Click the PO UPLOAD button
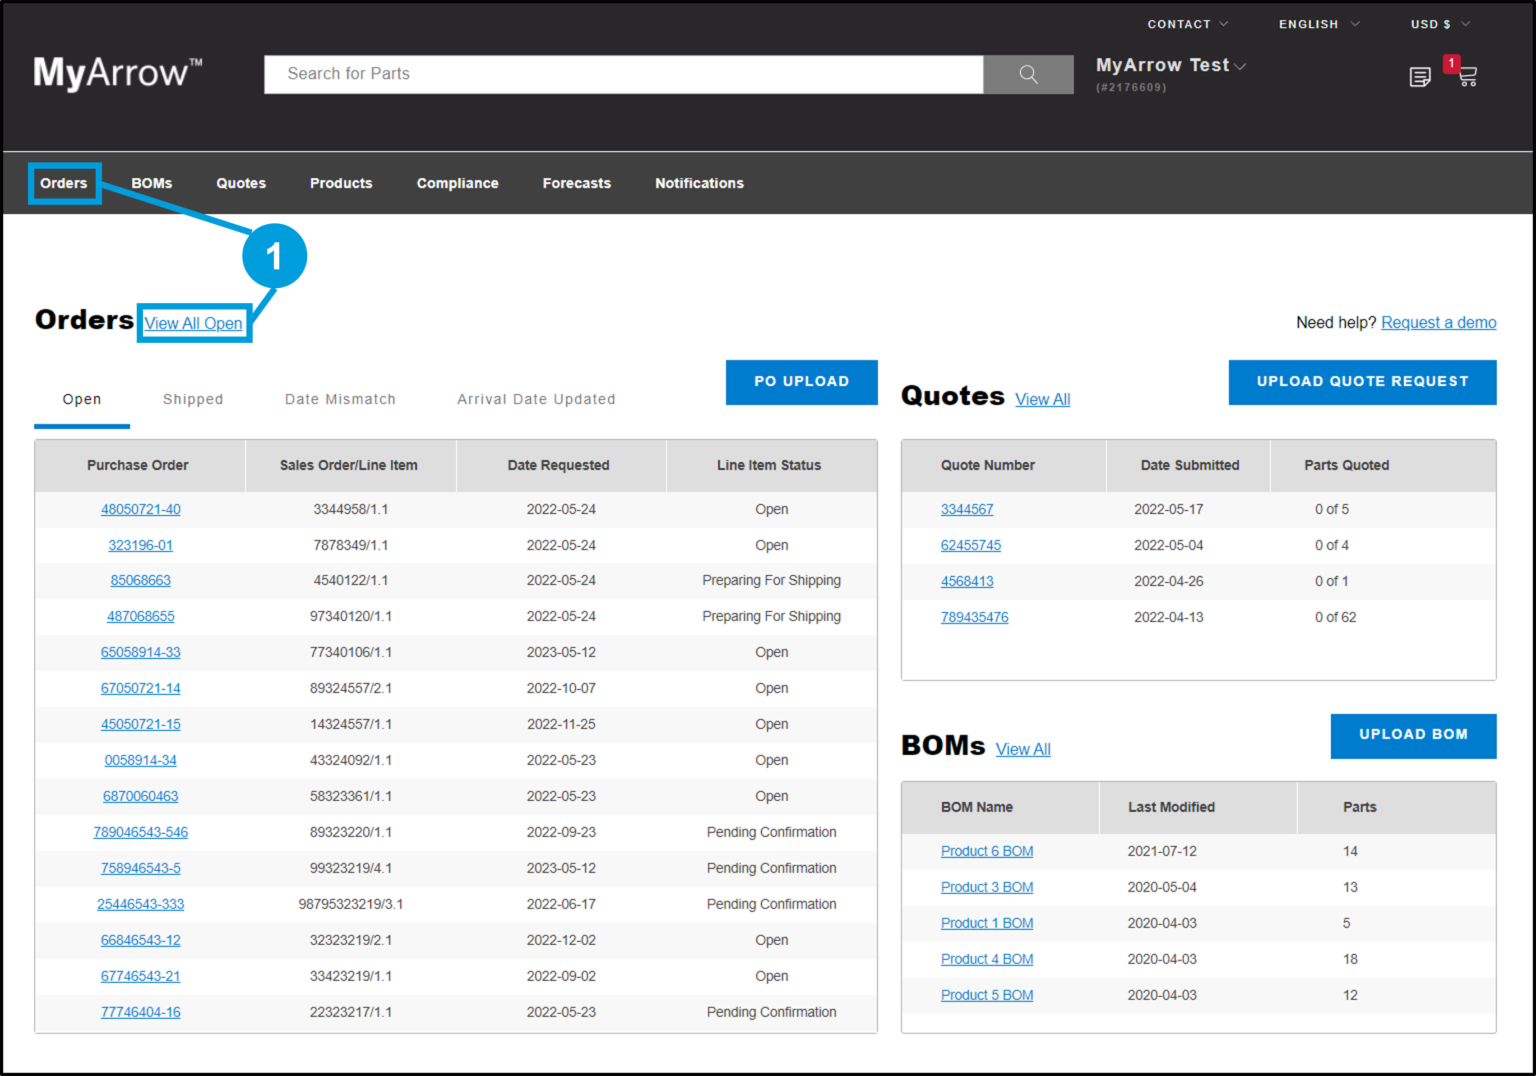 tap(801, 382)
